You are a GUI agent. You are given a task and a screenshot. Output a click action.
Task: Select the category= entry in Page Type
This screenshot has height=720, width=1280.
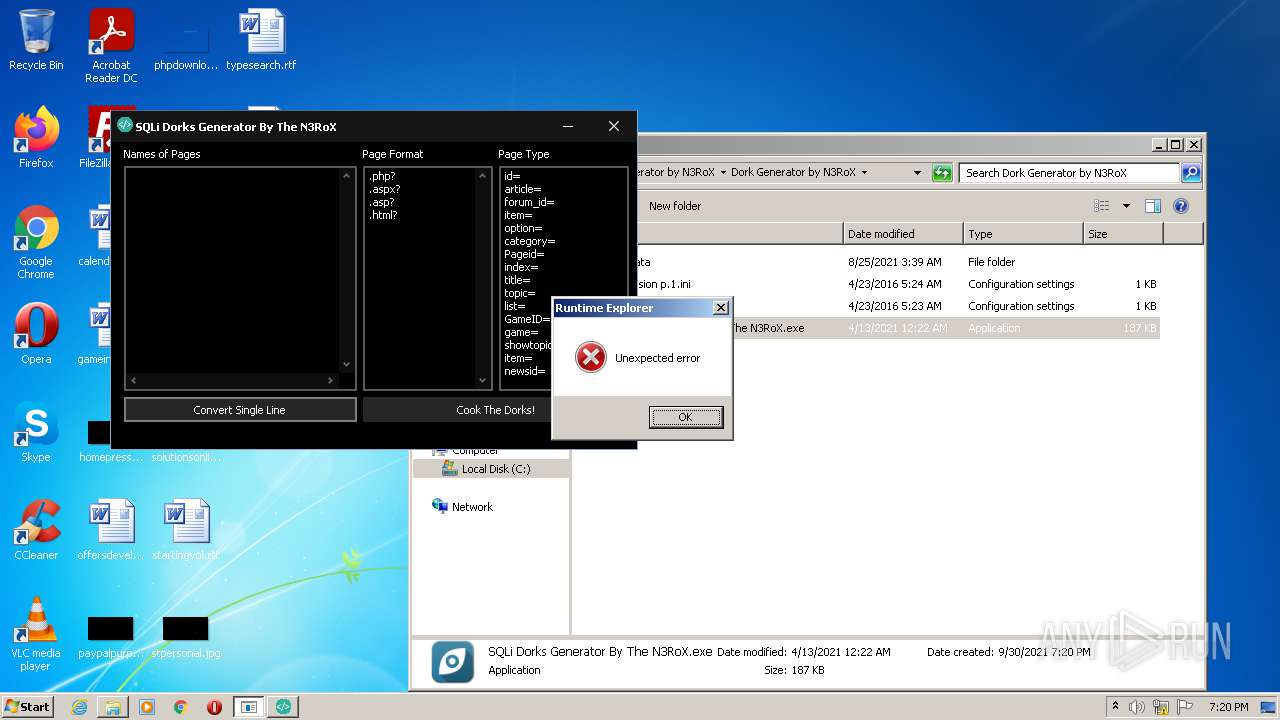(530, 241)
